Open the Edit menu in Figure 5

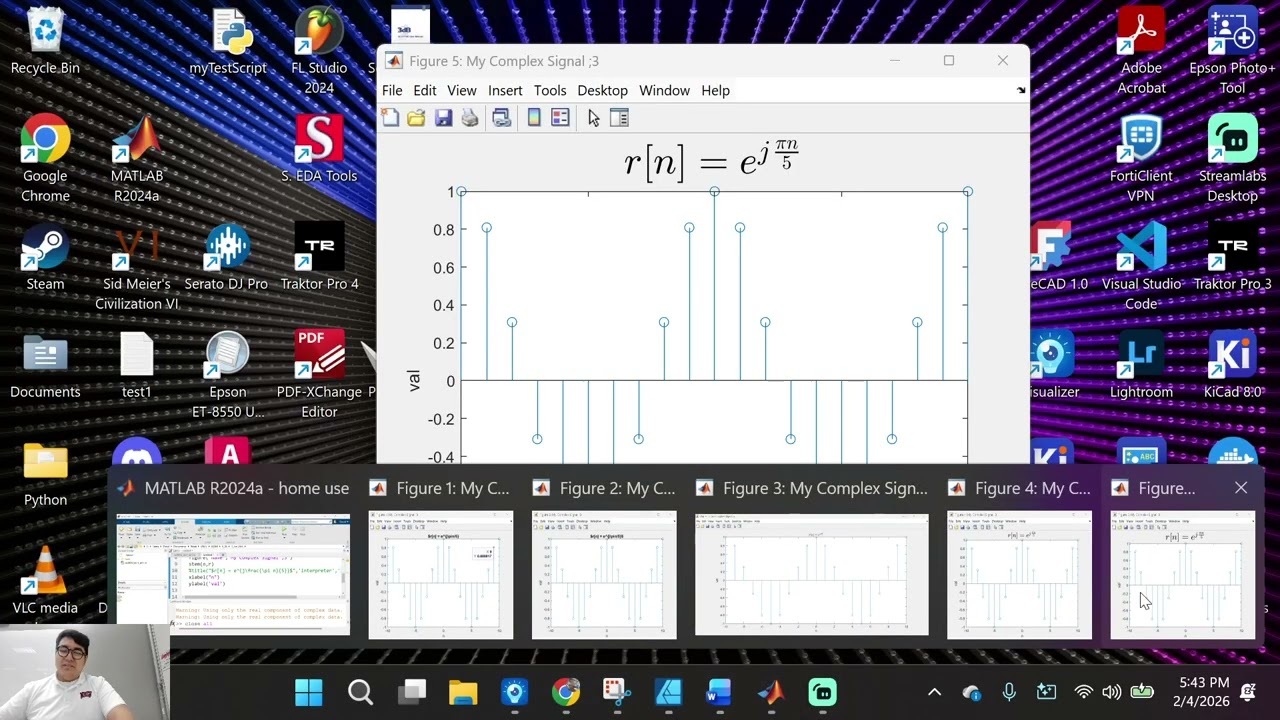(425, 90)
